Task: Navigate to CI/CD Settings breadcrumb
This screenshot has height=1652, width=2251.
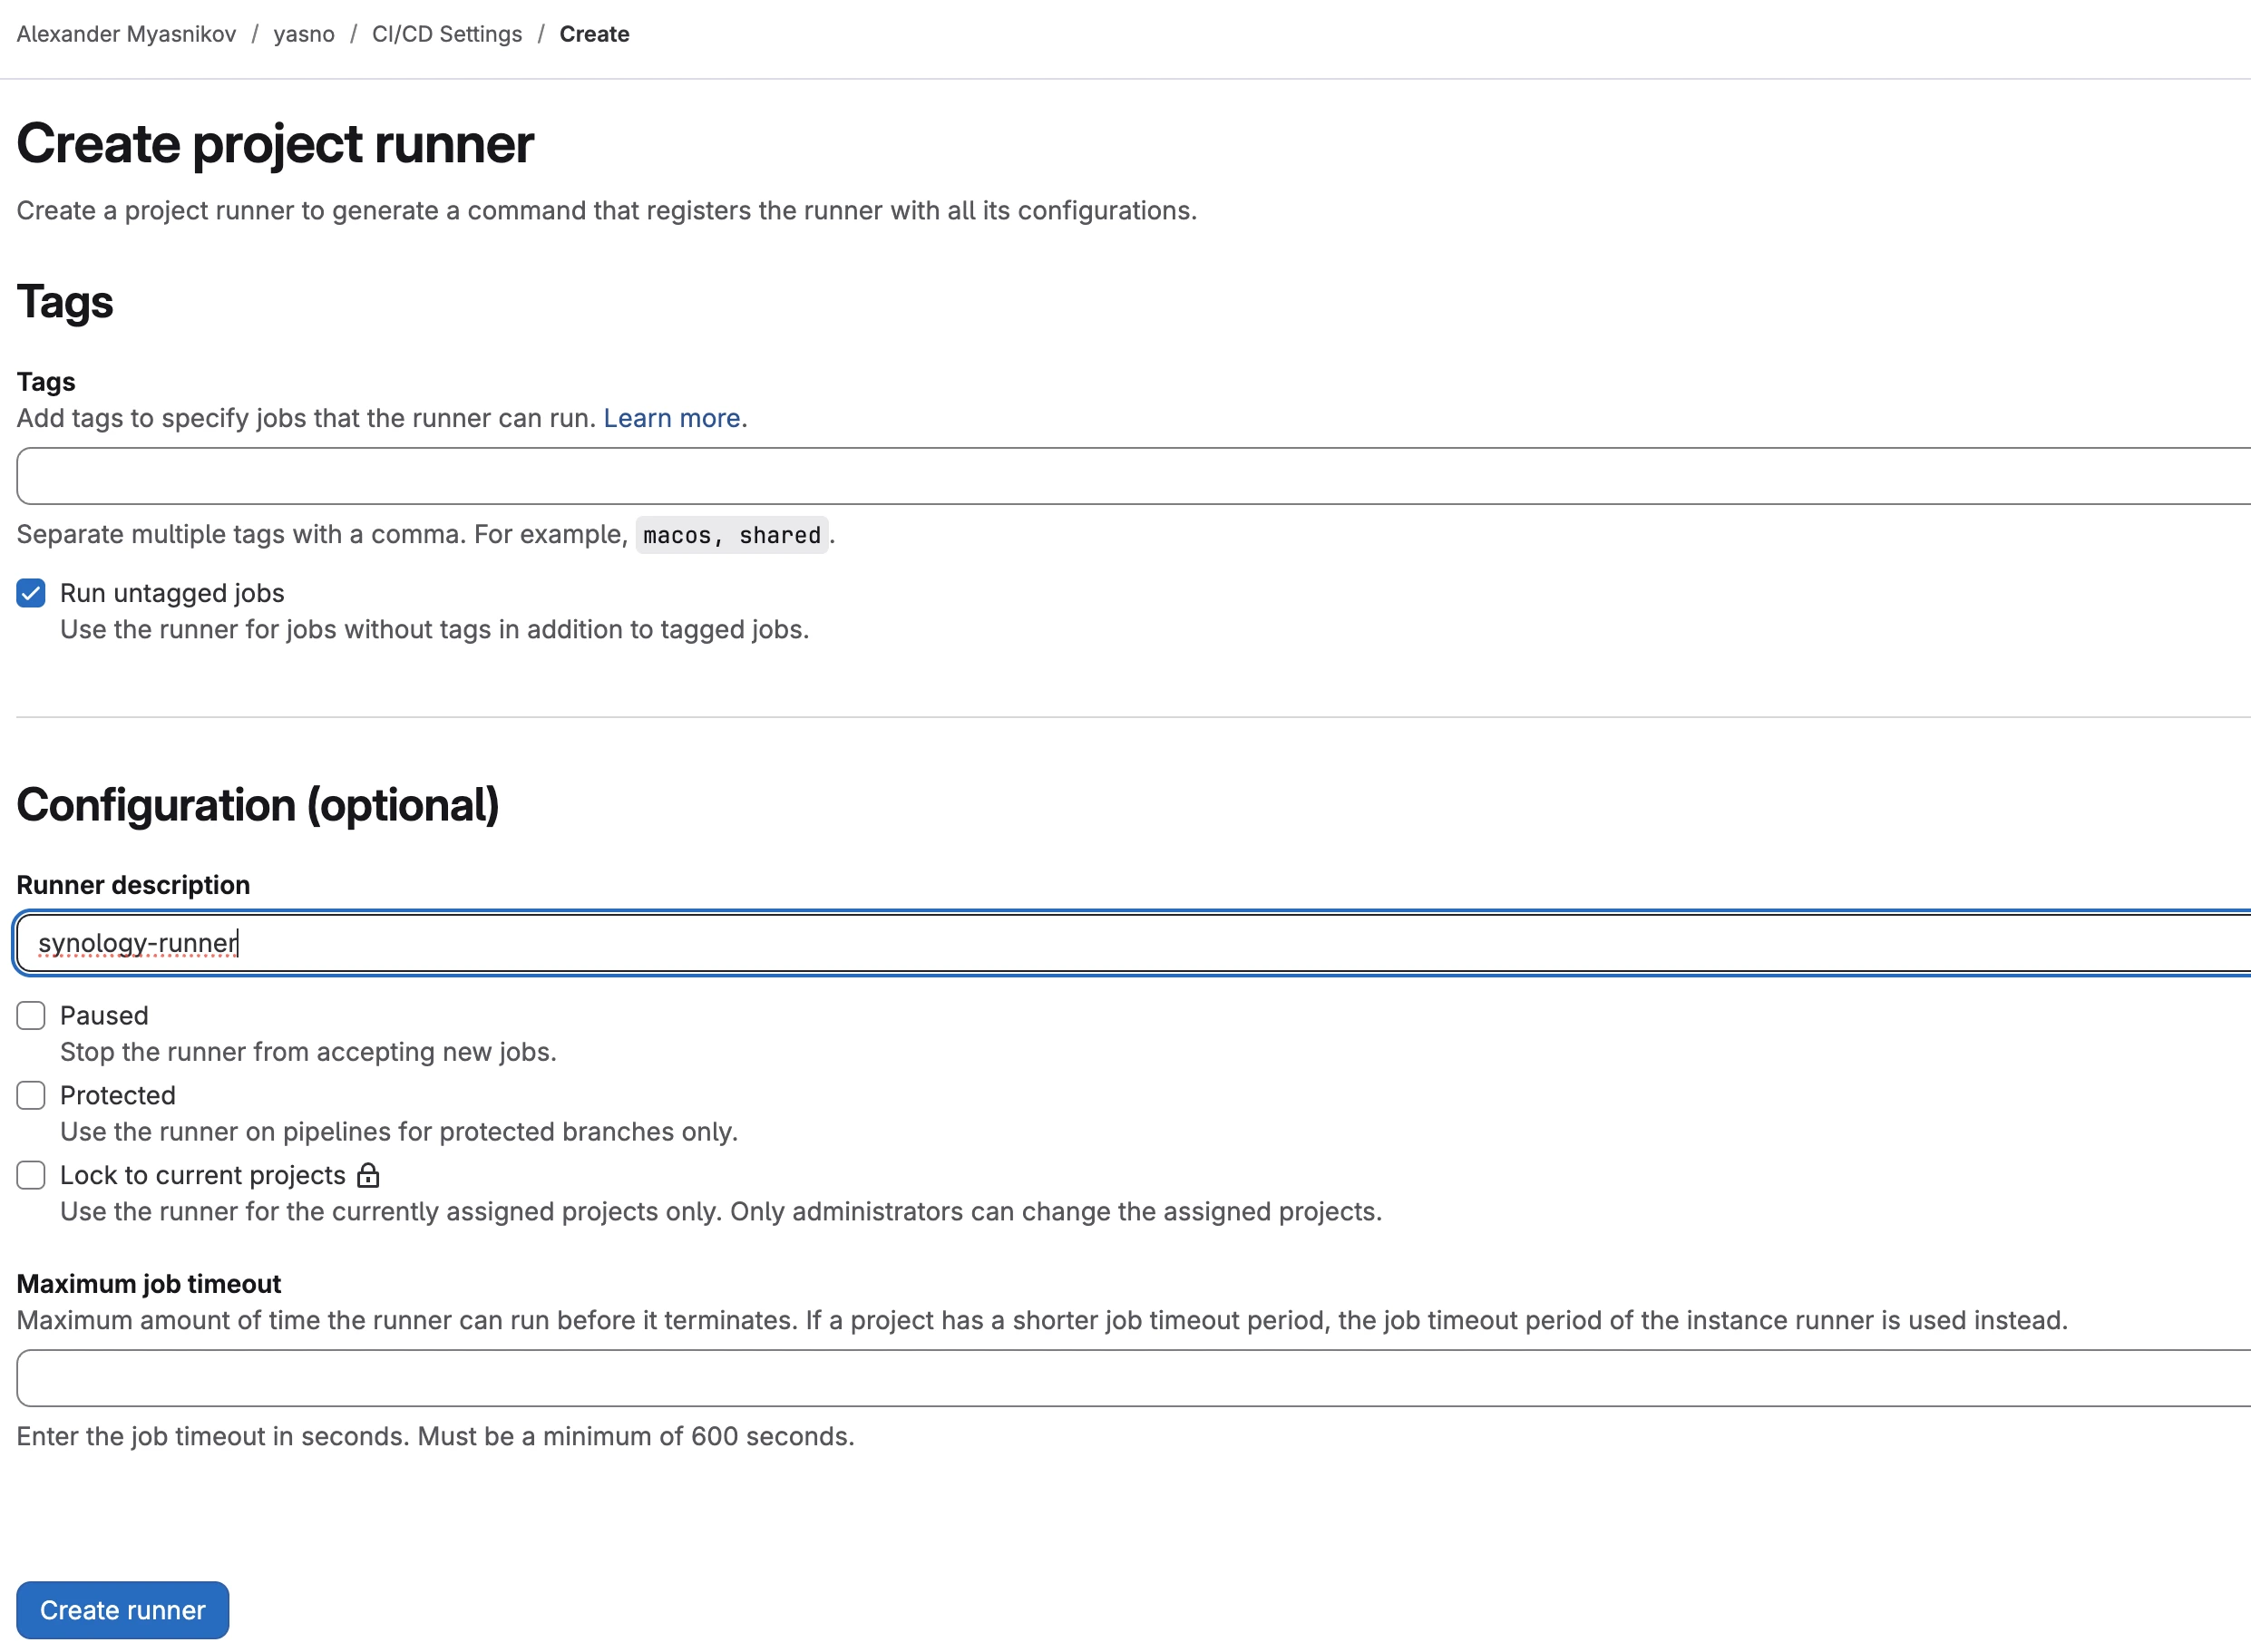Action: [446, 34]
